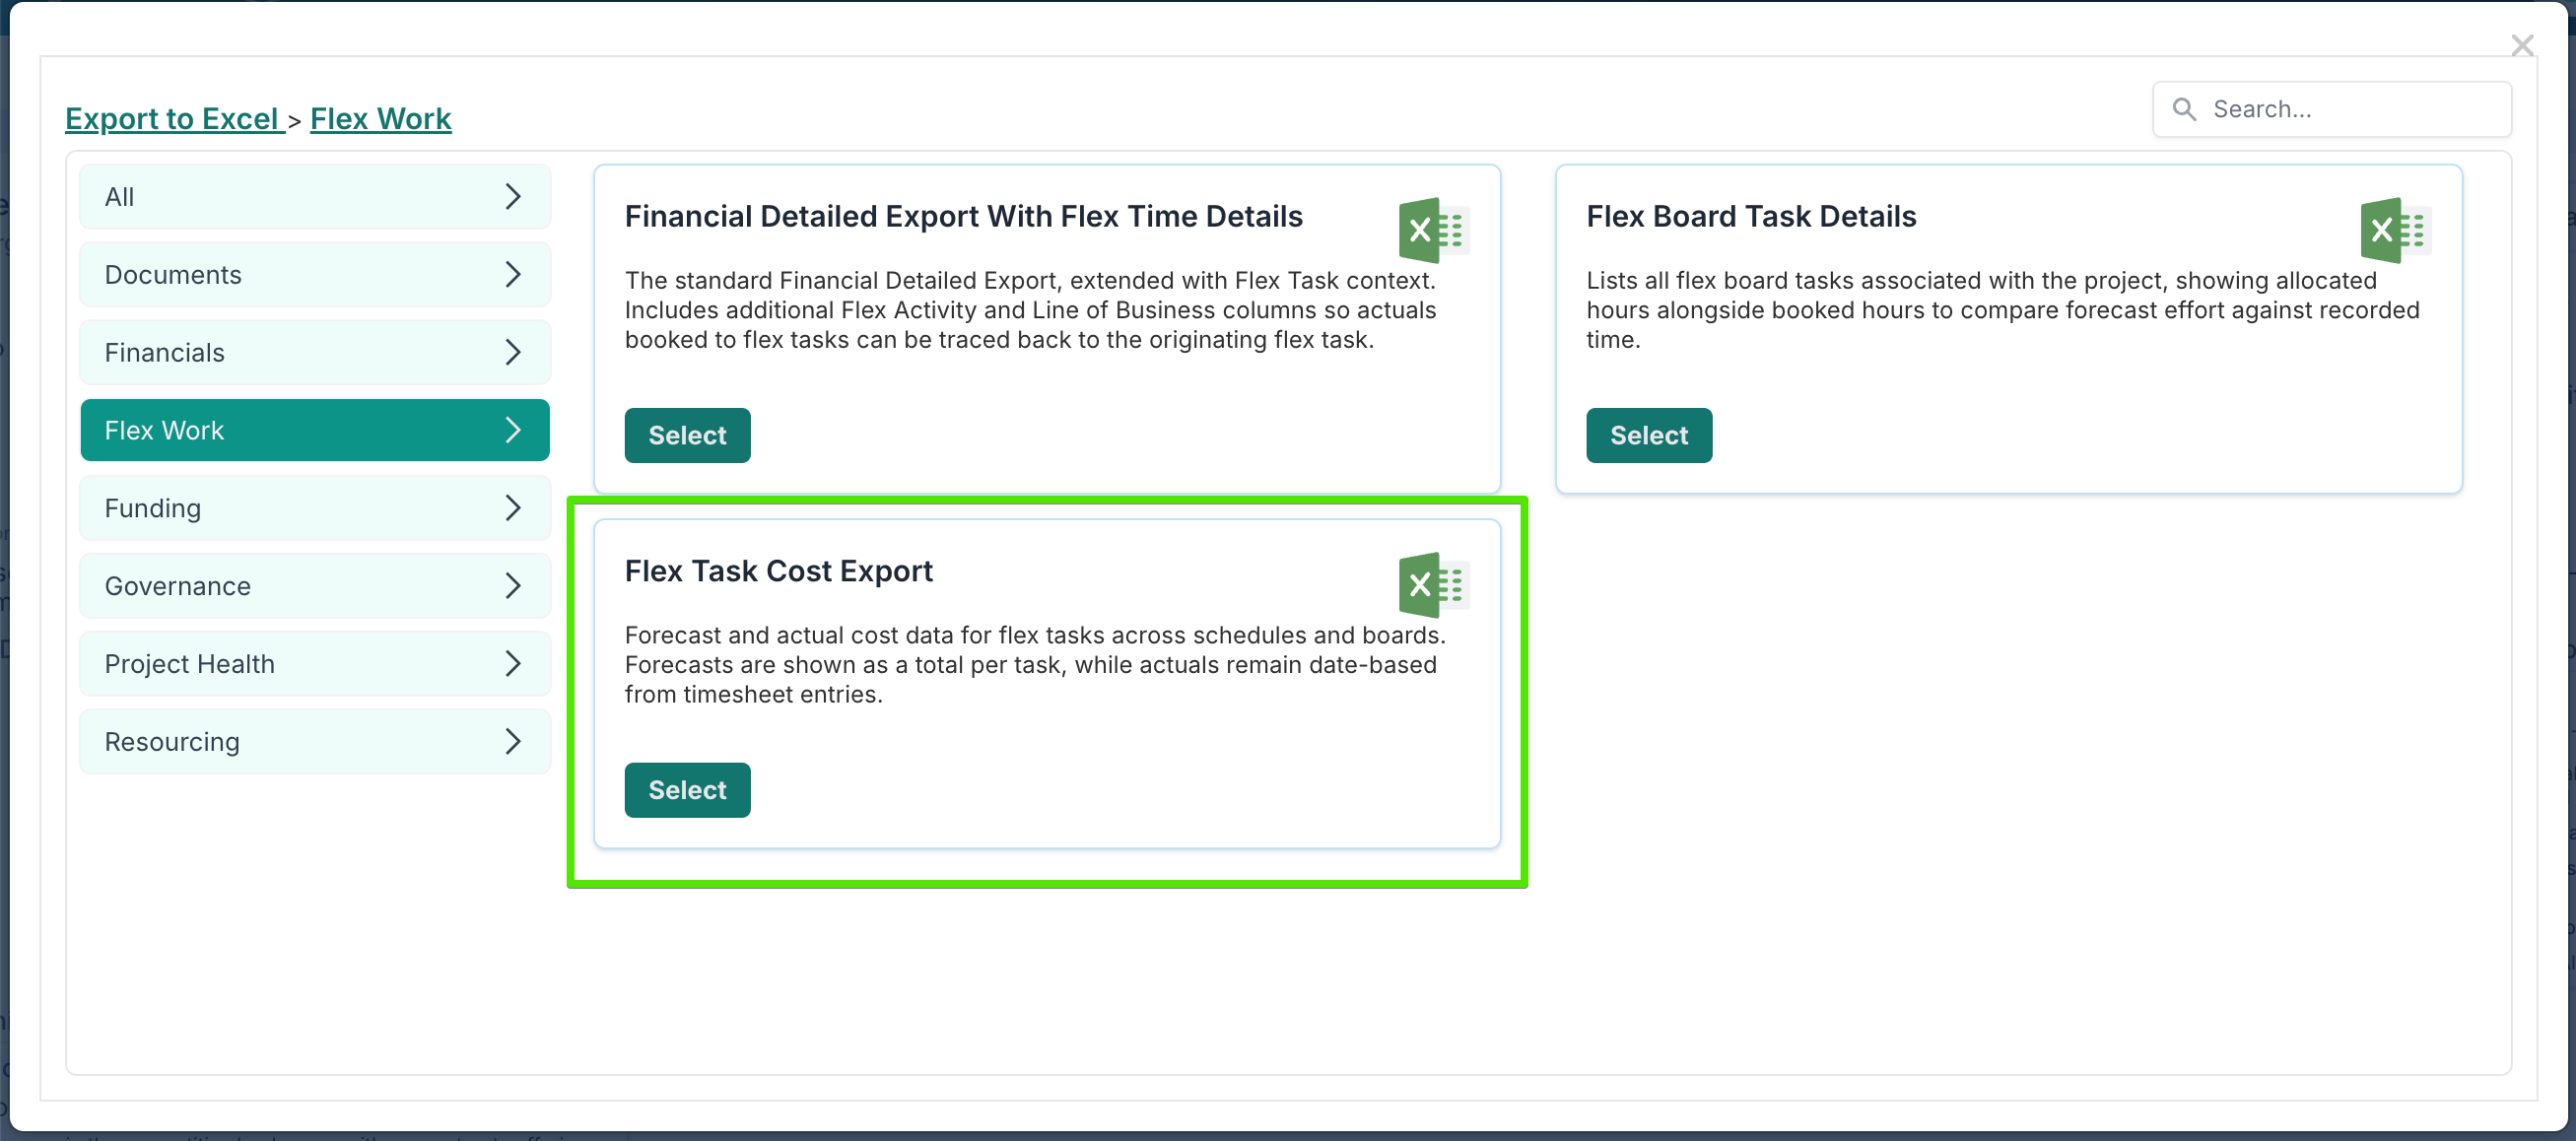Open the Documents category
The image size is (2576, 1141).
[x=173, y=274]
